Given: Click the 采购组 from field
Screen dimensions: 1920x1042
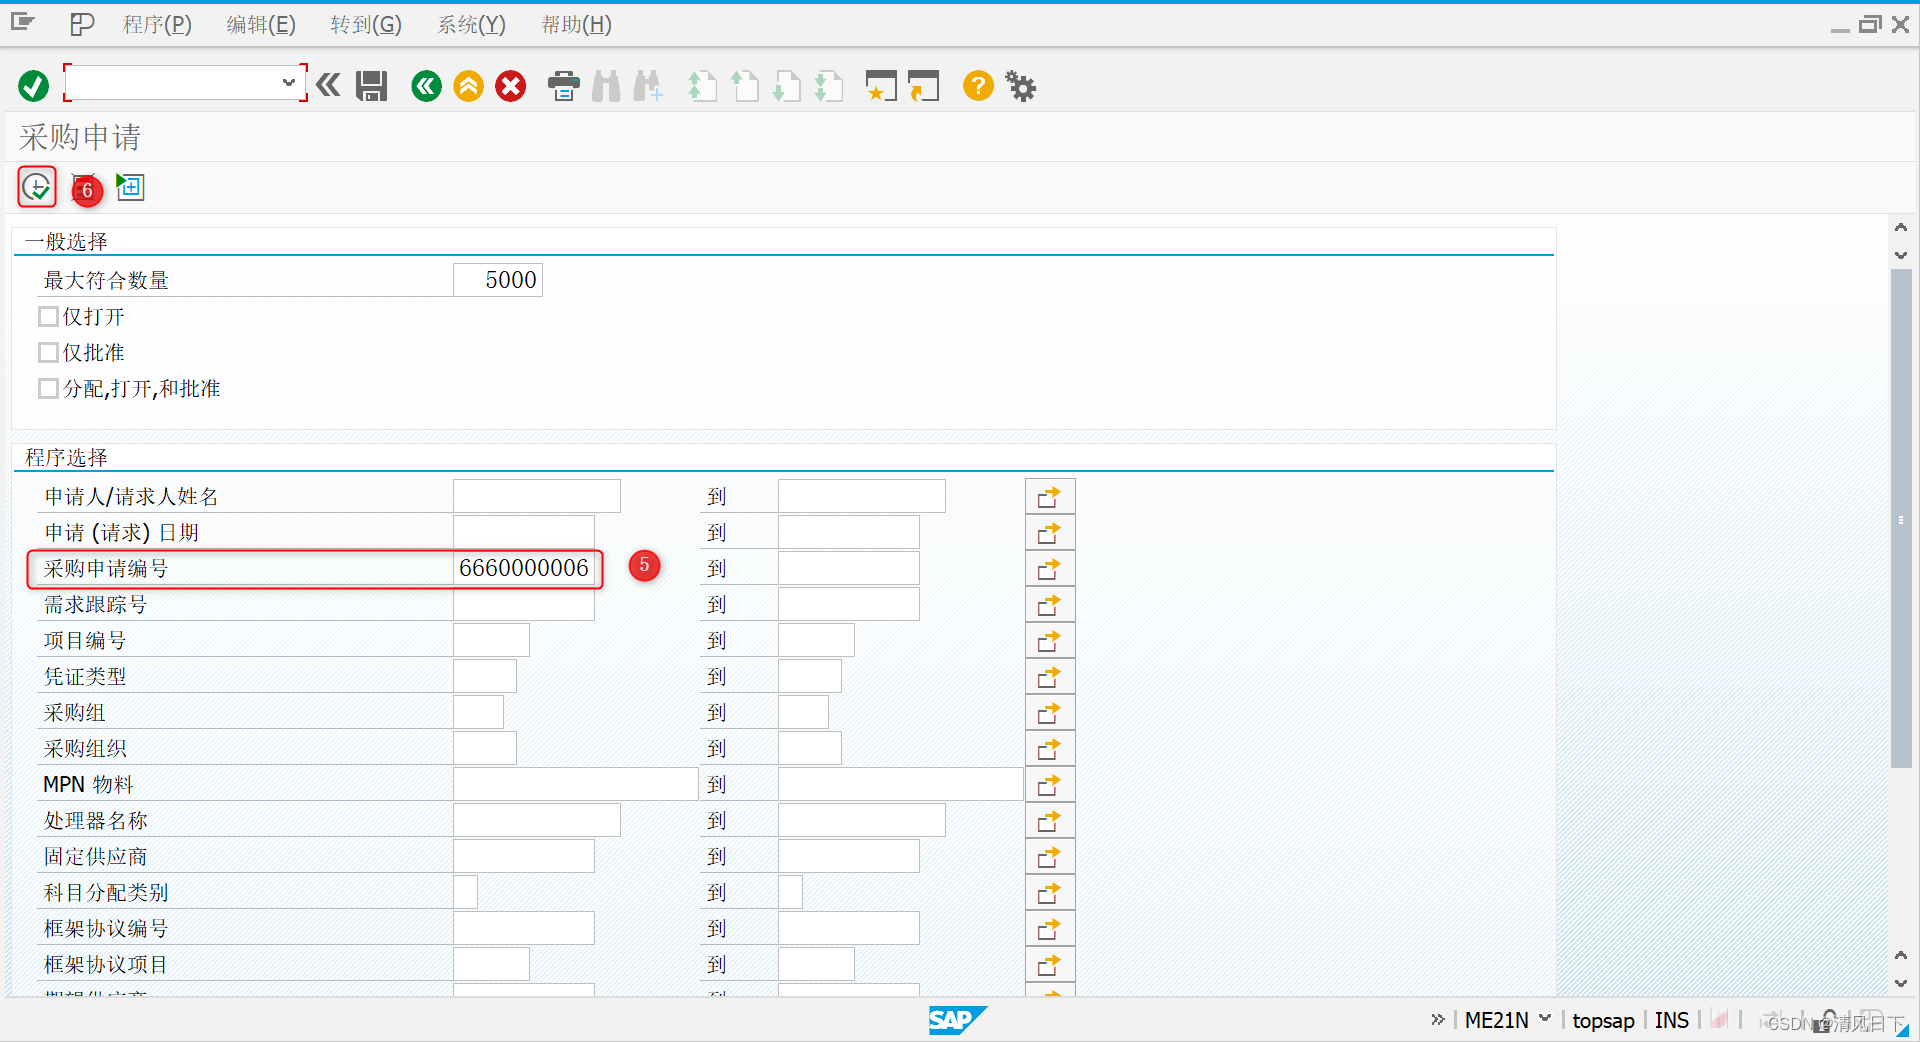Looking at the screenshot, I should [478, 712].
